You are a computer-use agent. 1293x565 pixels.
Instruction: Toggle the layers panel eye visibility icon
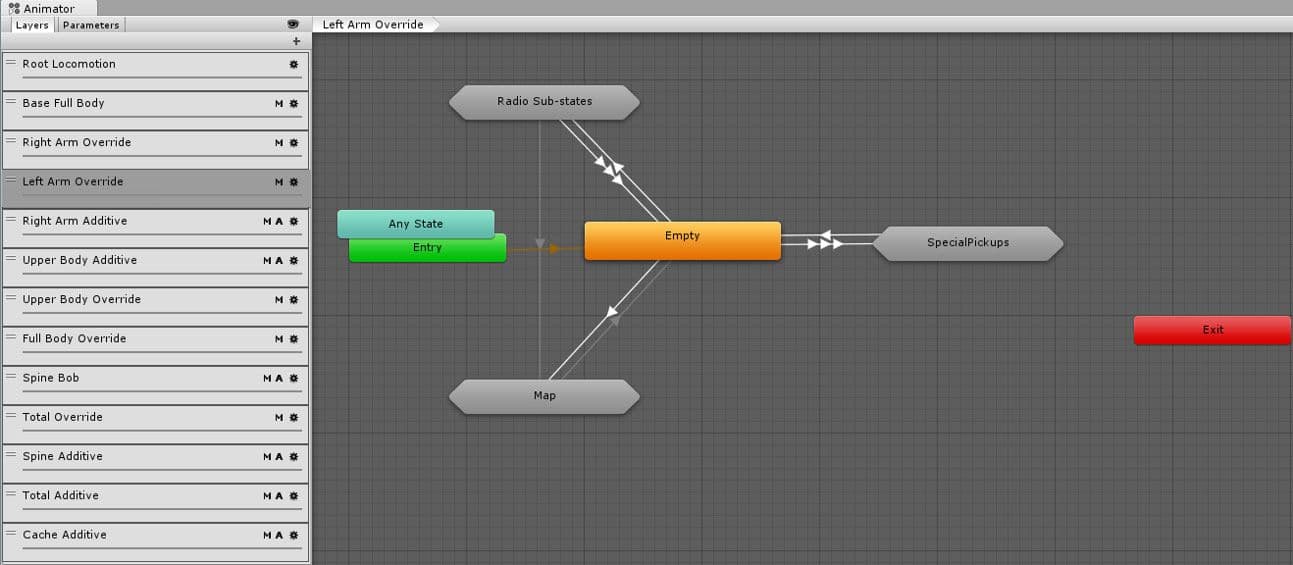click(293, 24)
